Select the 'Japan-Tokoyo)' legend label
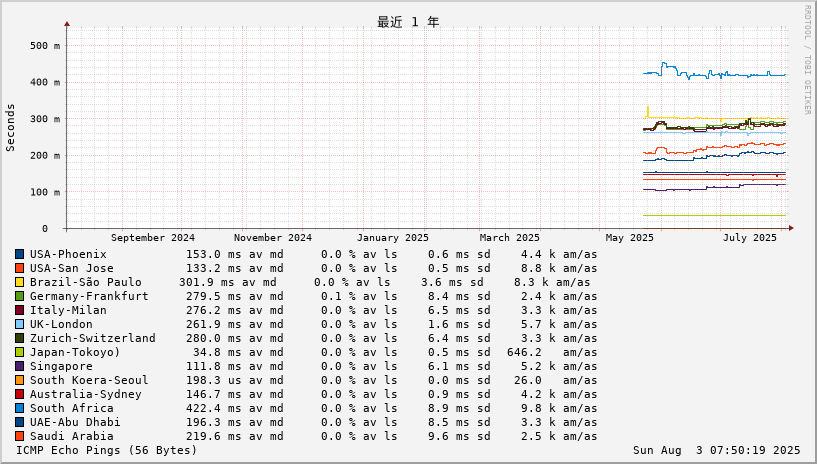The height and width of the screenshot is (464, 817). click(75, 353)
